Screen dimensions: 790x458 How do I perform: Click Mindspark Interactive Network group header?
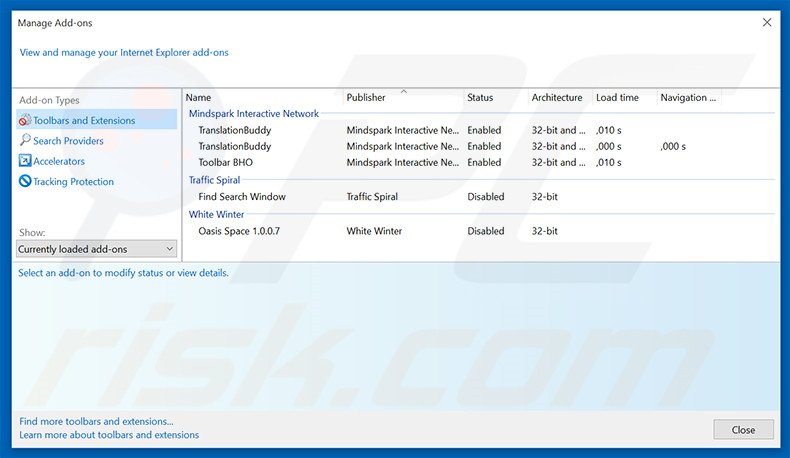click(253, 113)
